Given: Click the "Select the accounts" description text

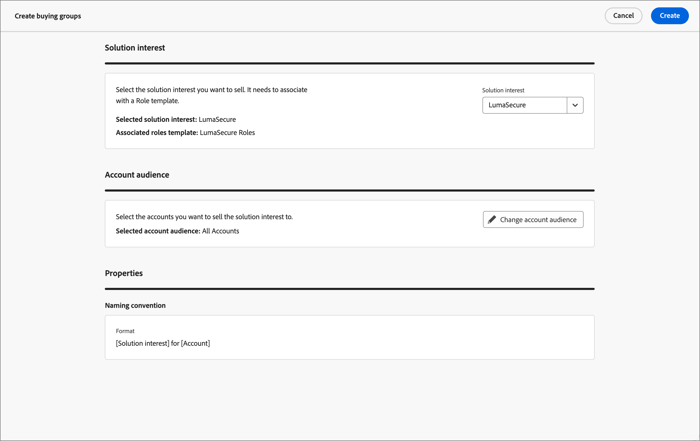Looking at the screenshot, I should tap(204, 217).
